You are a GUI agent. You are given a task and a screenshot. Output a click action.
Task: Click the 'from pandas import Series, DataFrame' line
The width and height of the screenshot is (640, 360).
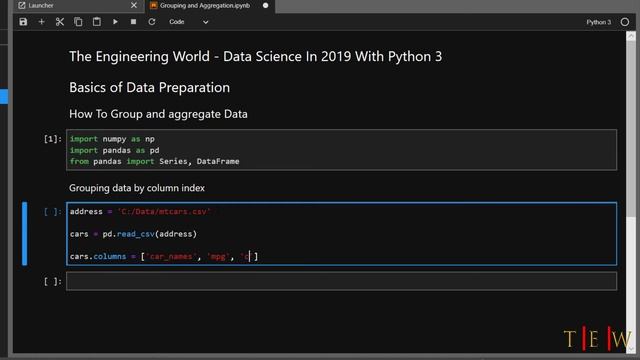pos(155,161)
